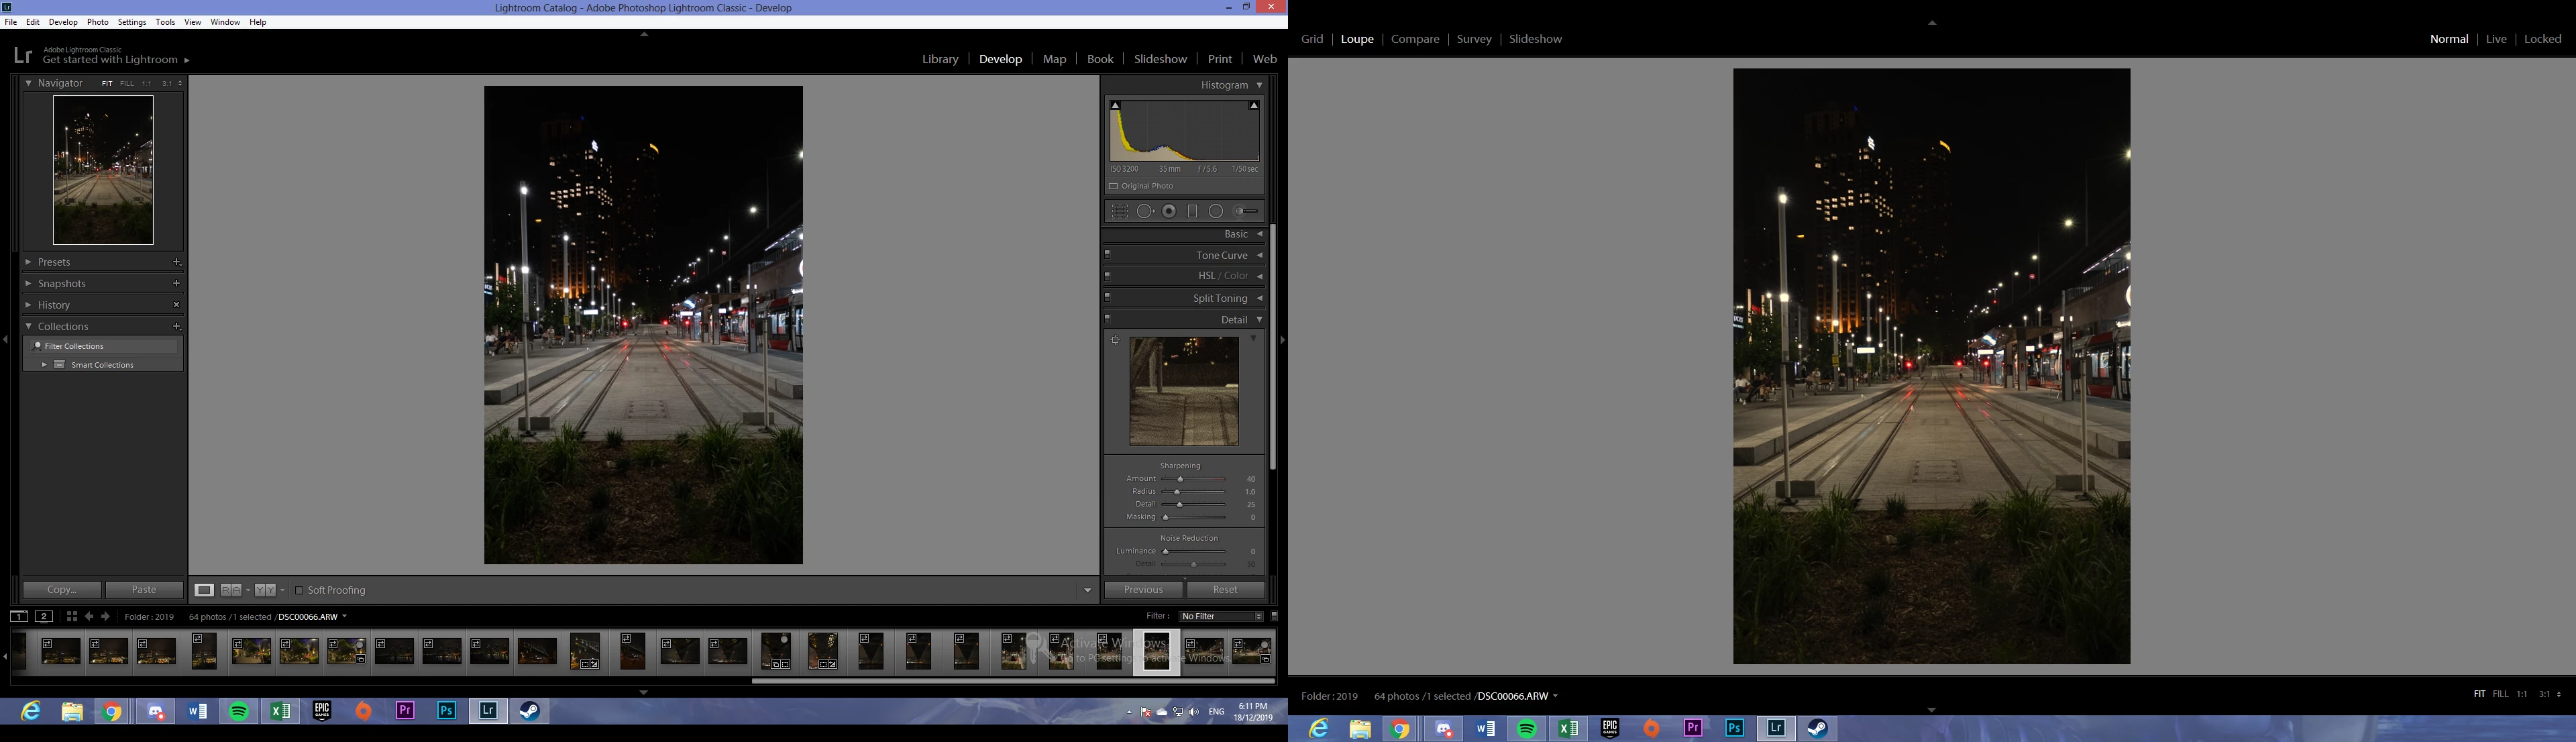Choose the Radial Filter tool

[1216, 211]
